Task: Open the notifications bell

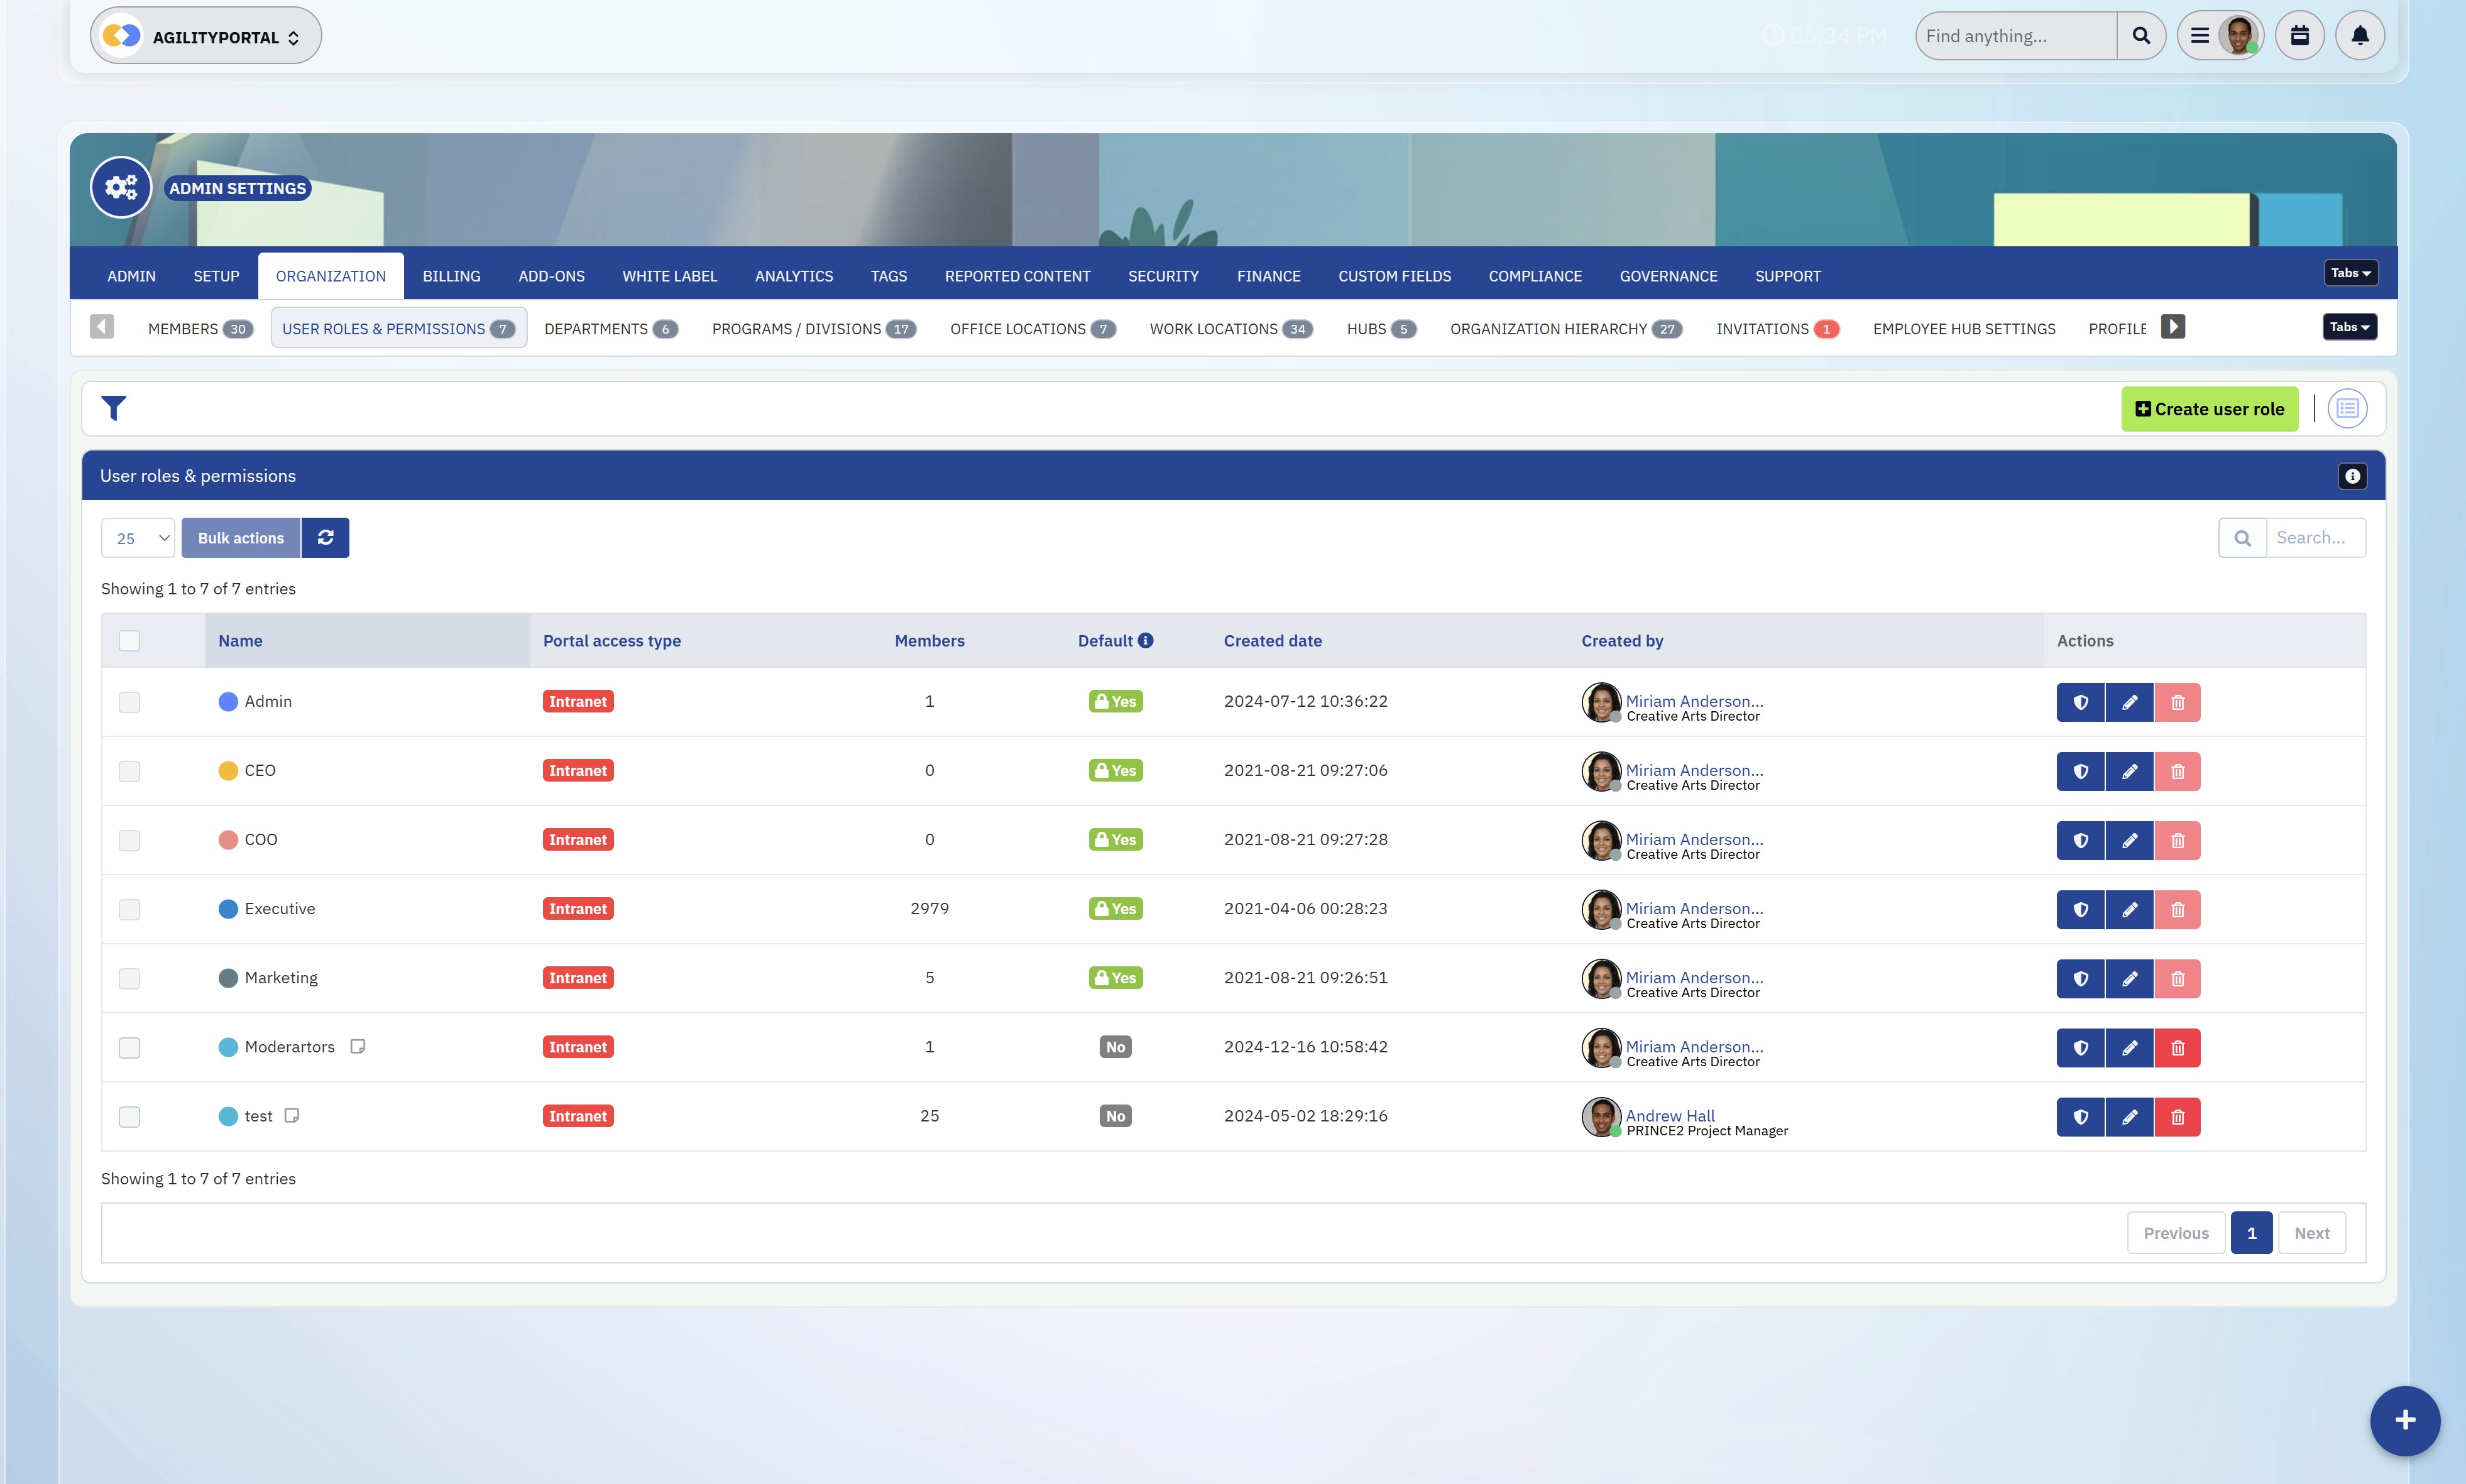Action: point(2359,36)
